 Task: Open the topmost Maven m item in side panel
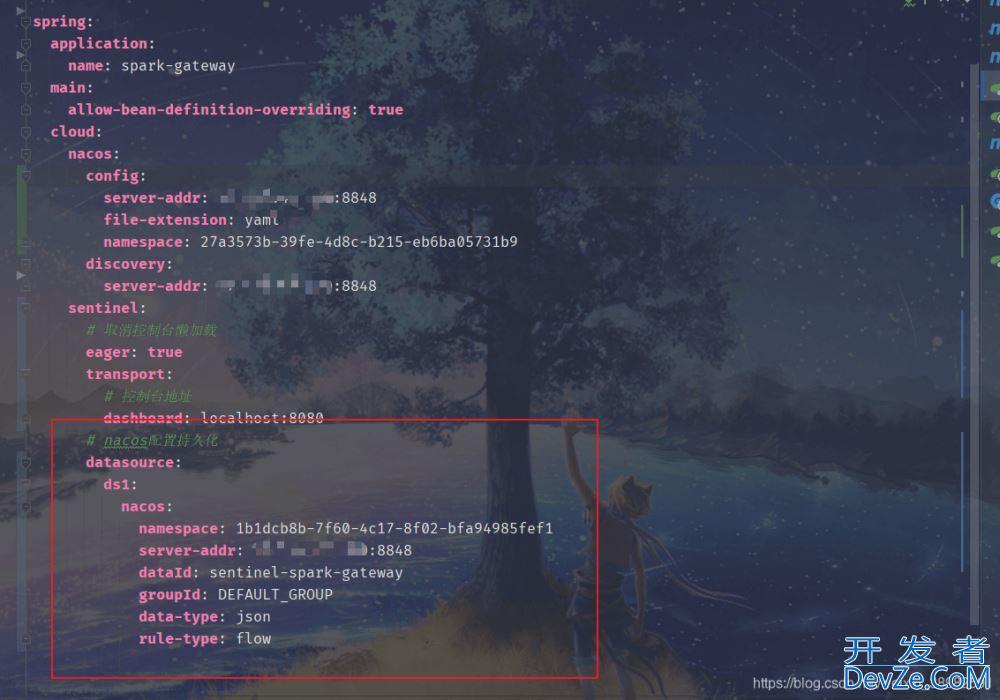995,28
